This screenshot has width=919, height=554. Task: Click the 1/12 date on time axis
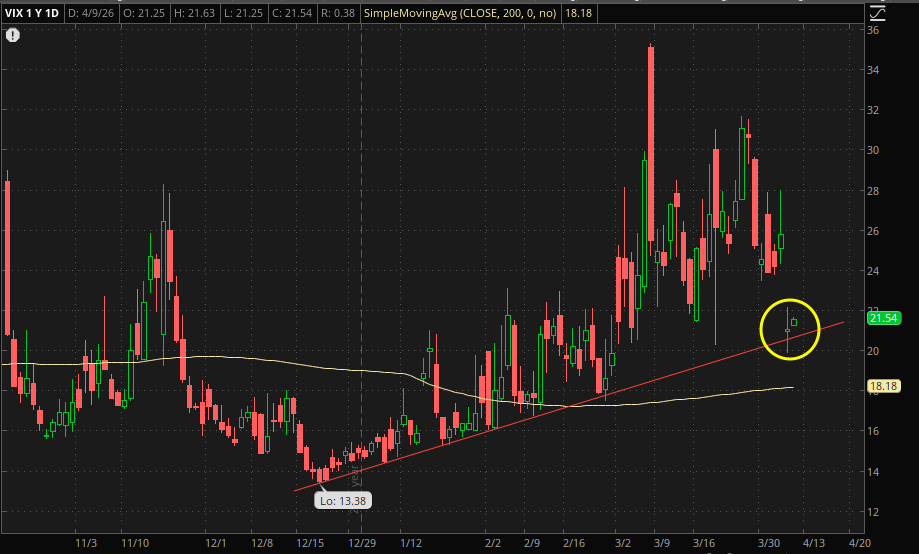click(411, 543)
